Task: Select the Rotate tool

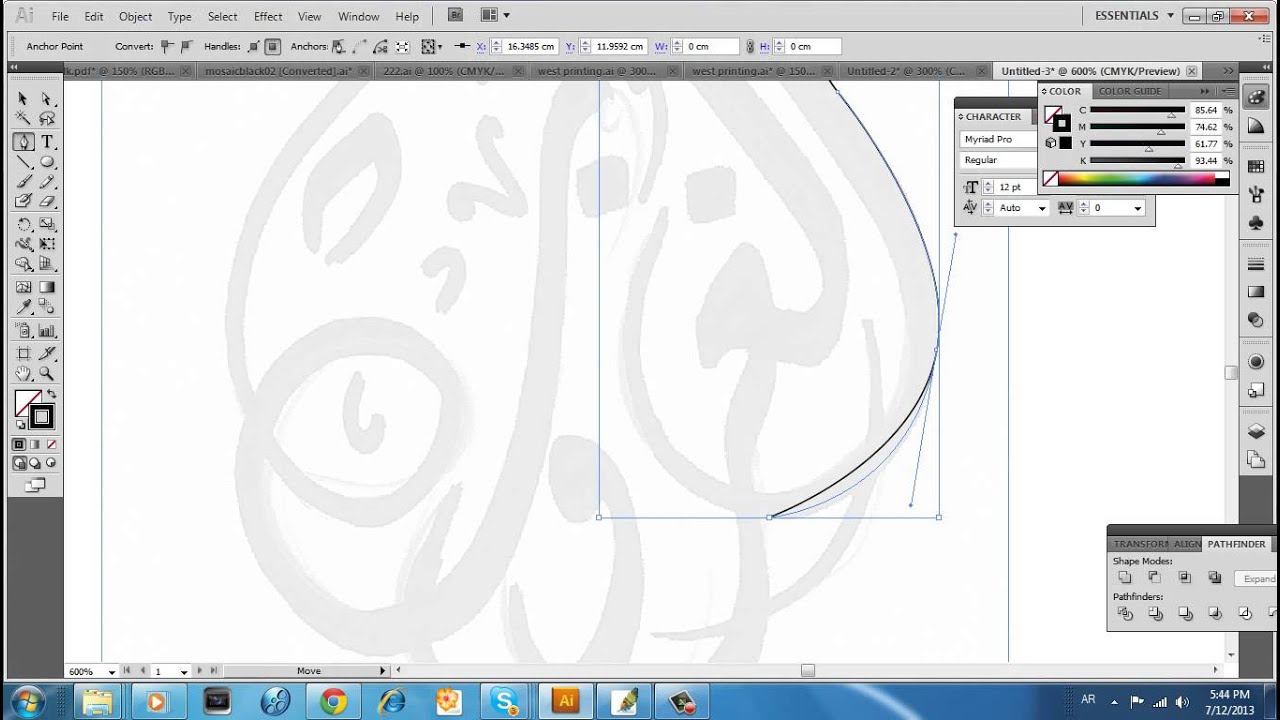Action: coord(23,225)
